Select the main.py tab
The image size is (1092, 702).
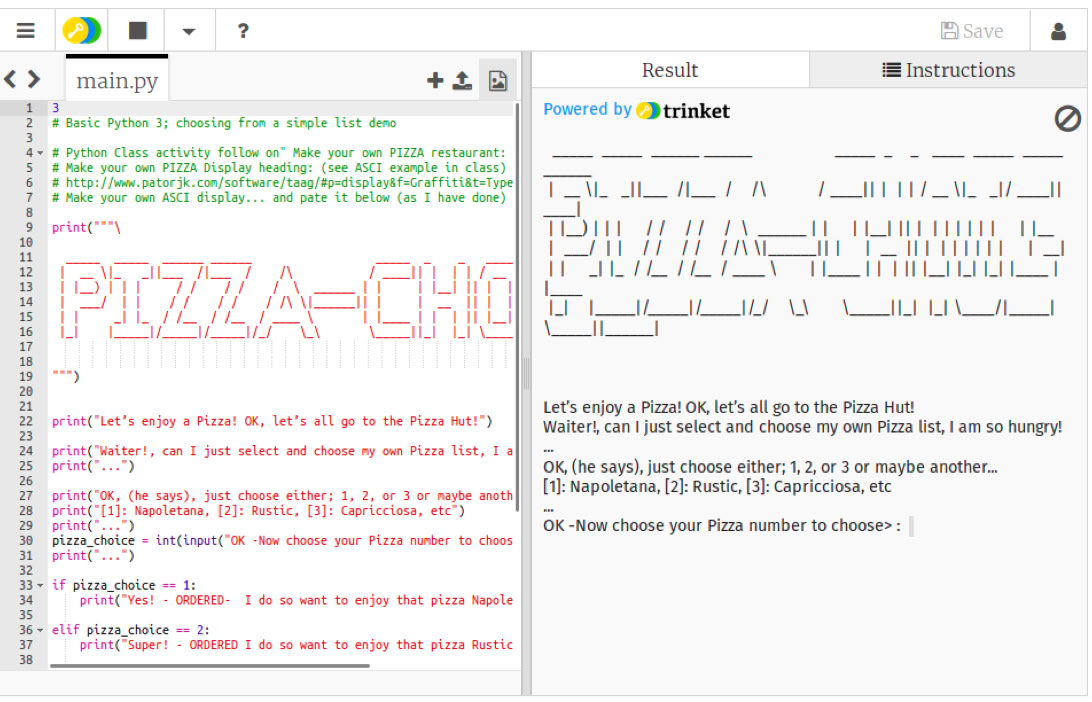[117, 81]
